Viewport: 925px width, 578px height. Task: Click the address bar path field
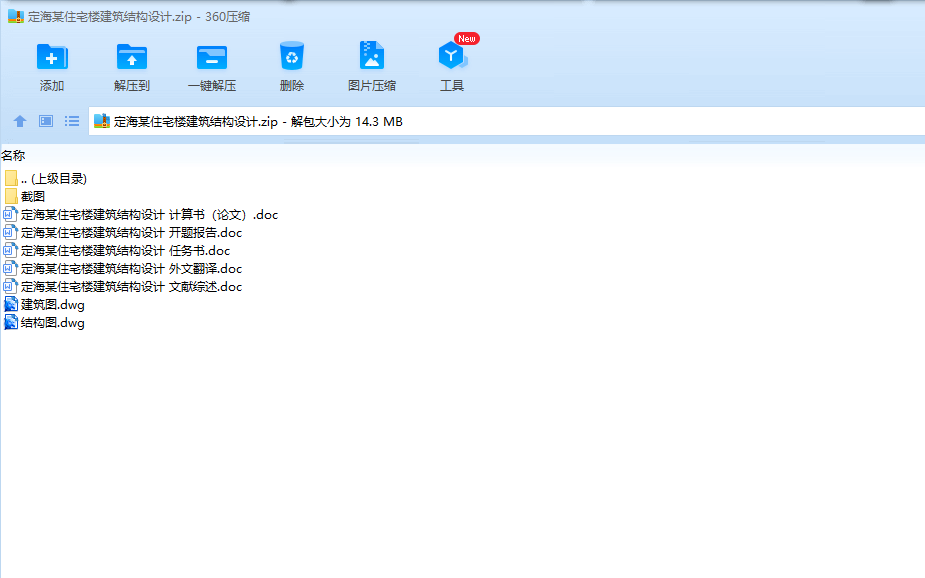[506, 121]
